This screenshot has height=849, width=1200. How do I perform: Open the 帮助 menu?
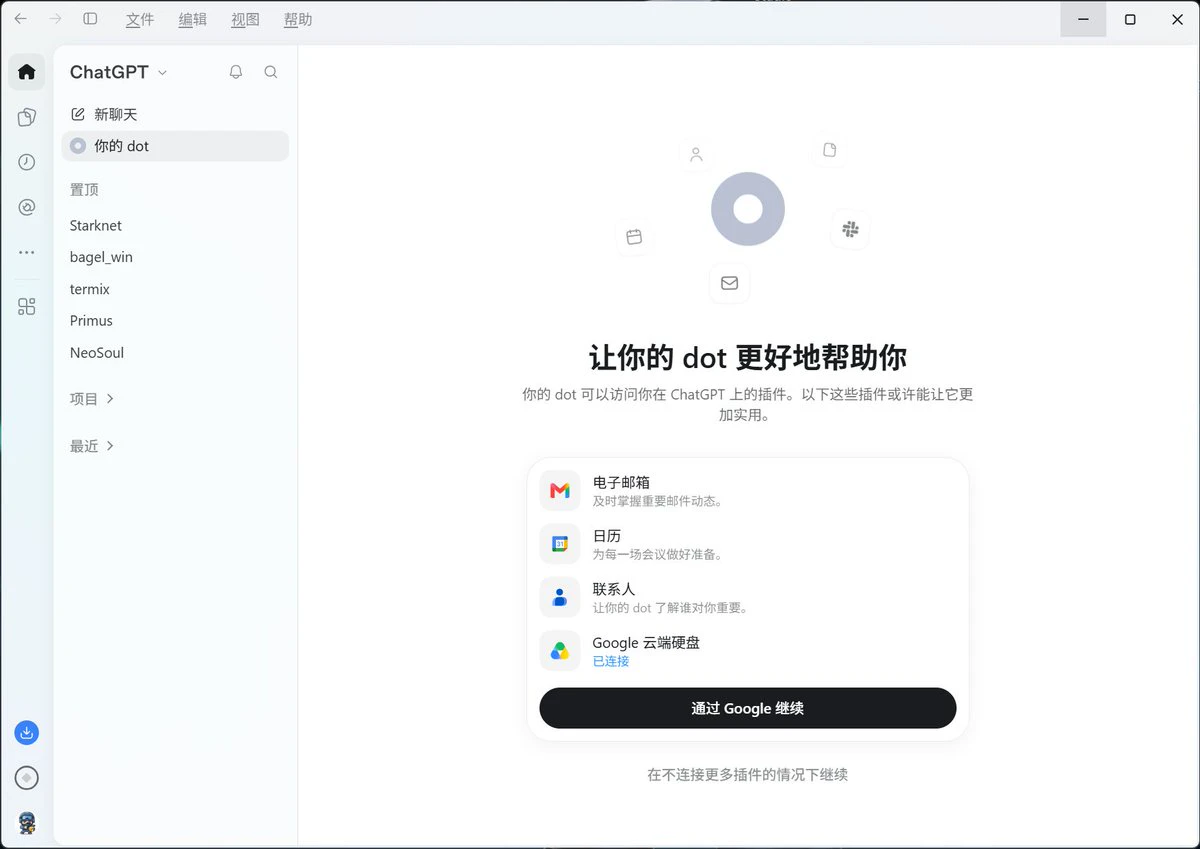tap(298, 19)
